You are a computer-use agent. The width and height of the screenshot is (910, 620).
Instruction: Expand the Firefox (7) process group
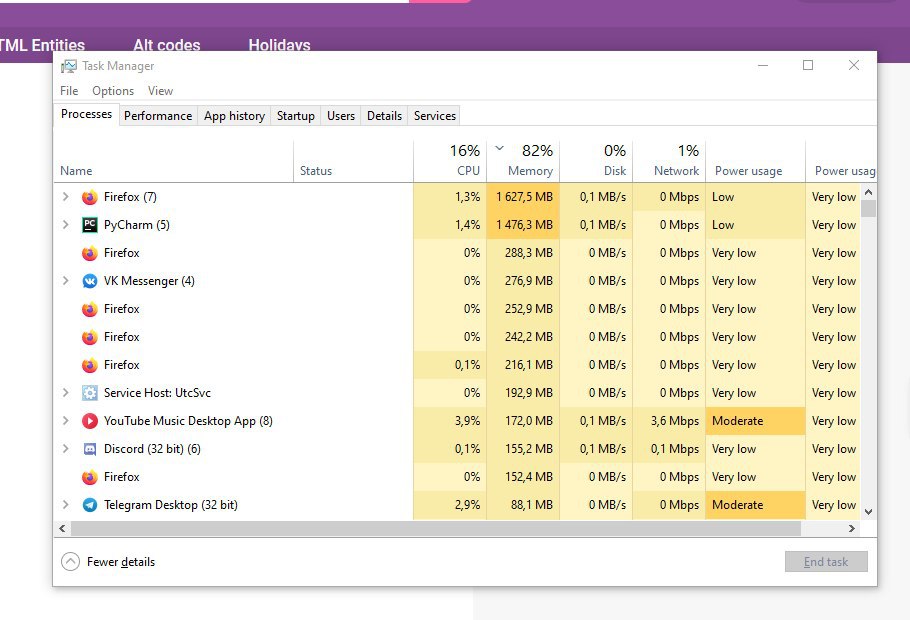[x=66, y=197]
